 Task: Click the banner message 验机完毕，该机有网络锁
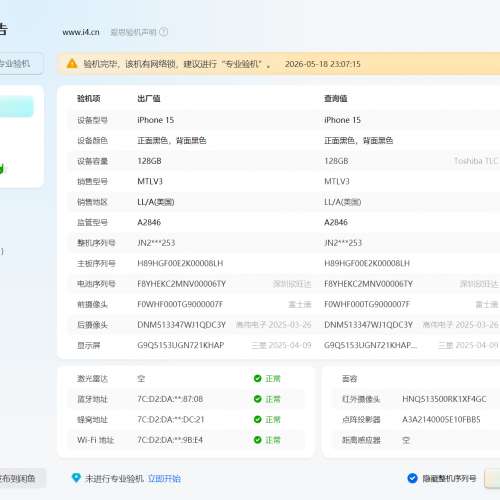130,64
